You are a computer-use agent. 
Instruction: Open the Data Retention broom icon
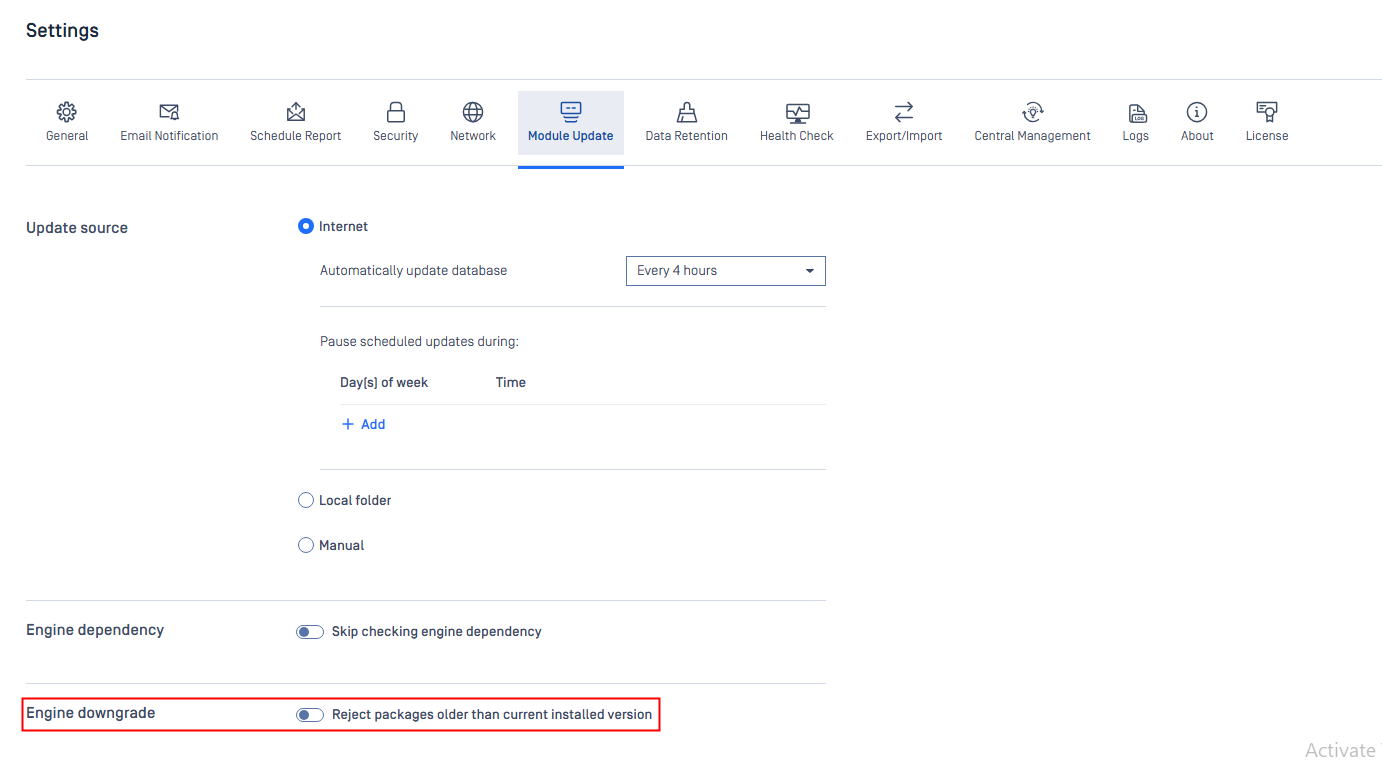pos(687,112)
